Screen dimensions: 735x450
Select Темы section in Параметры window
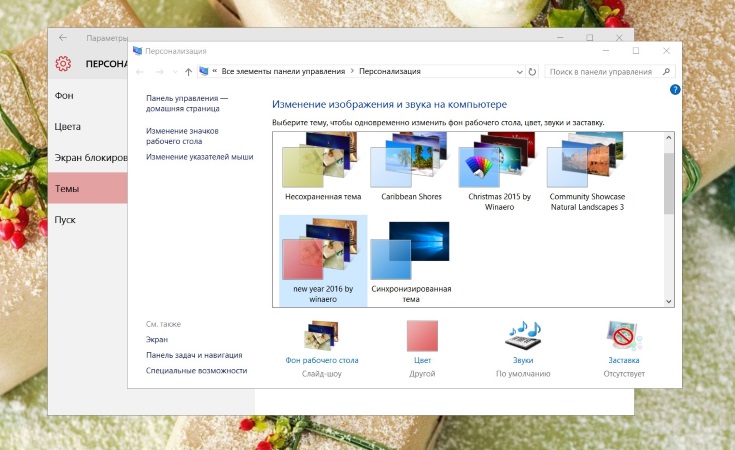[x=88, y=188]
